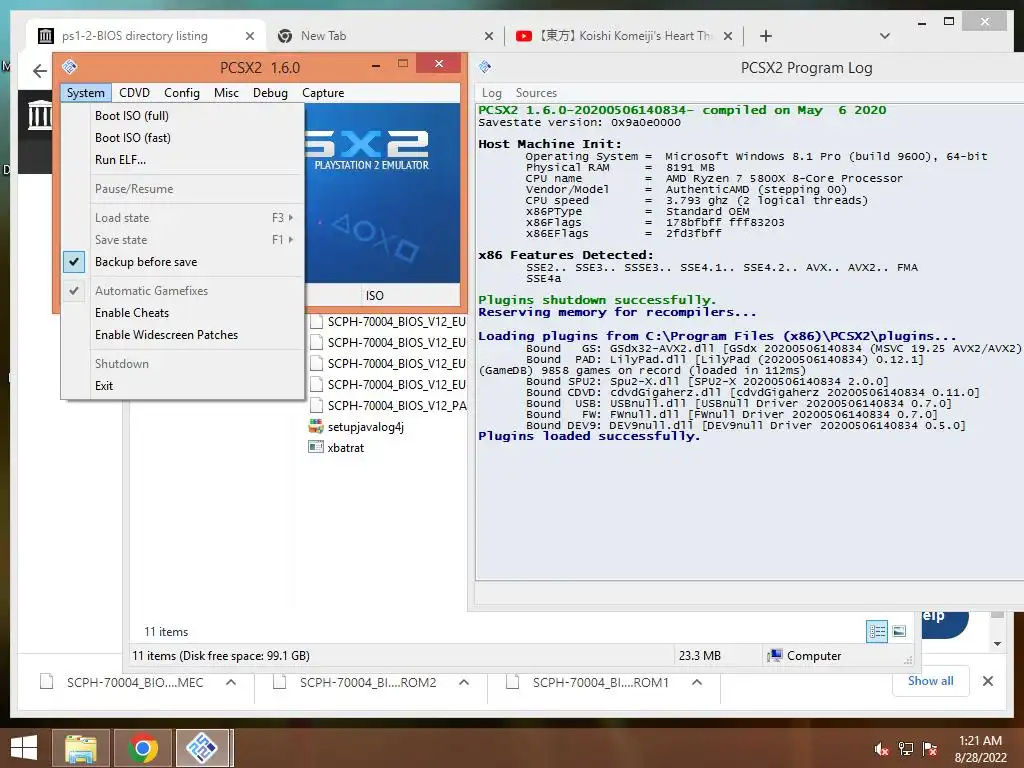
Task: Open the setupjavalog4j file icon
Action: 316,426
